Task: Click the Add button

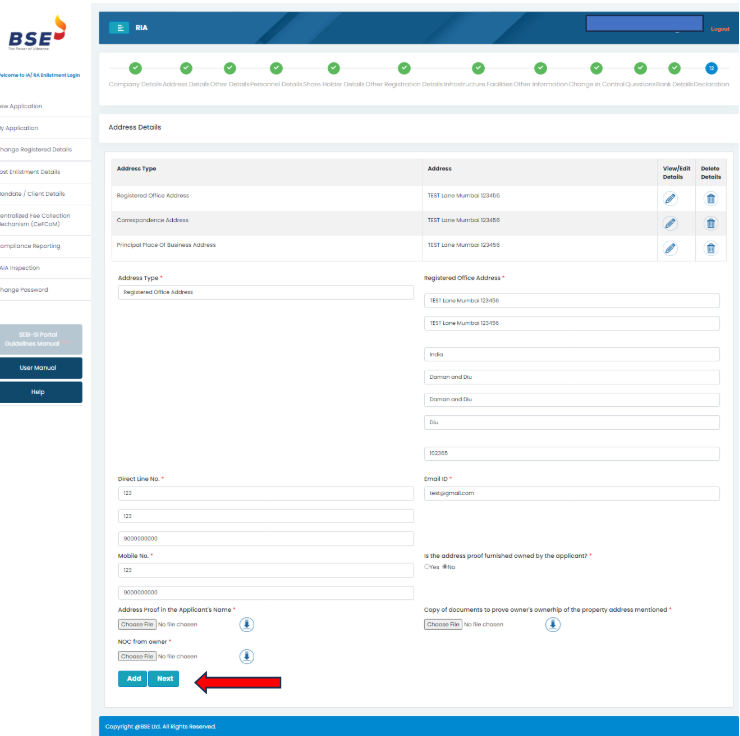Action: [x=133, y=679]
